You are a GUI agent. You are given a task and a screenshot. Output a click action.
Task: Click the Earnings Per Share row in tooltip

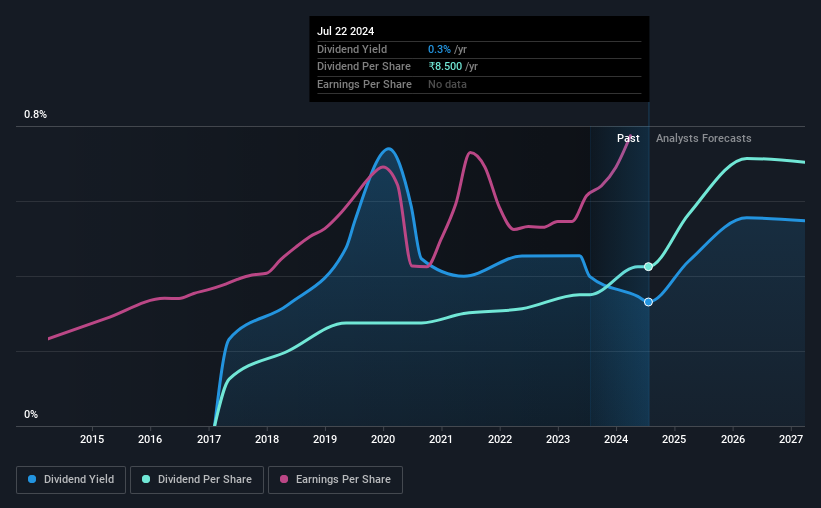coord(479,84)
